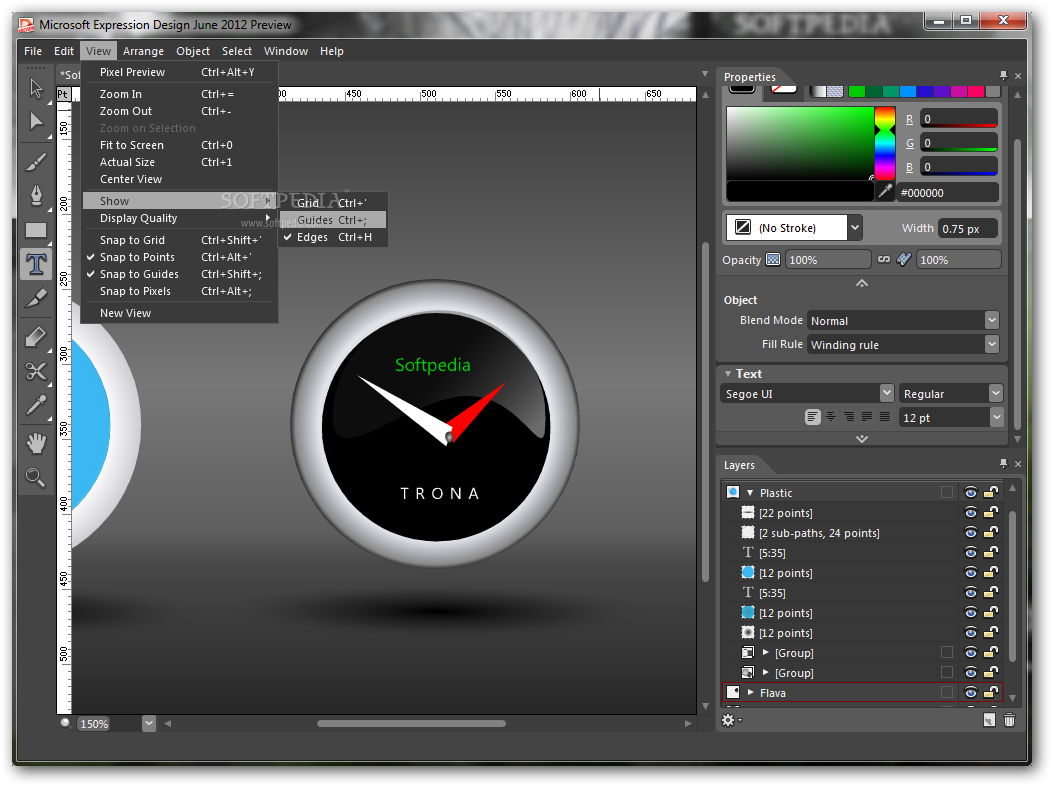Screen dimensions: 1052x786
Task: Toggle Snap to Guides in View menu
Action: [x=179, y=274]
